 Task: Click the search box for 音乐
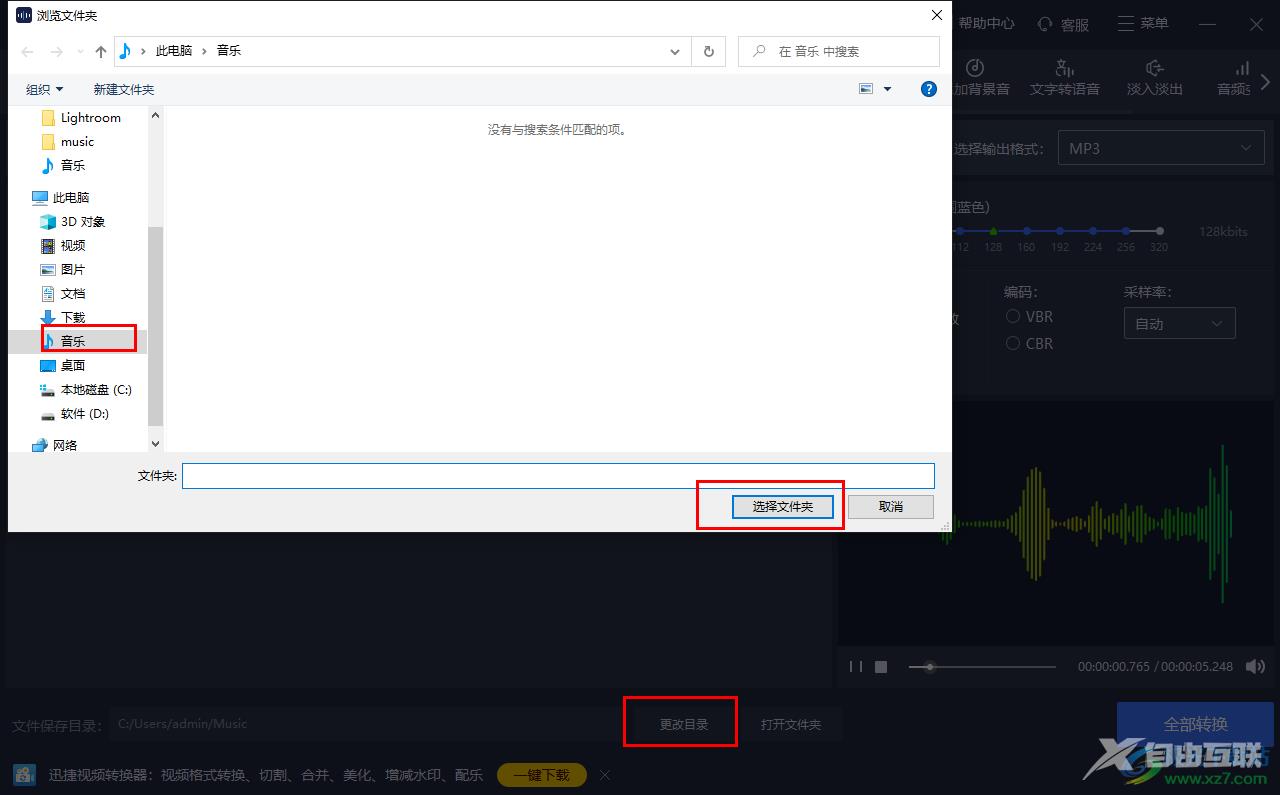[839, 51]
